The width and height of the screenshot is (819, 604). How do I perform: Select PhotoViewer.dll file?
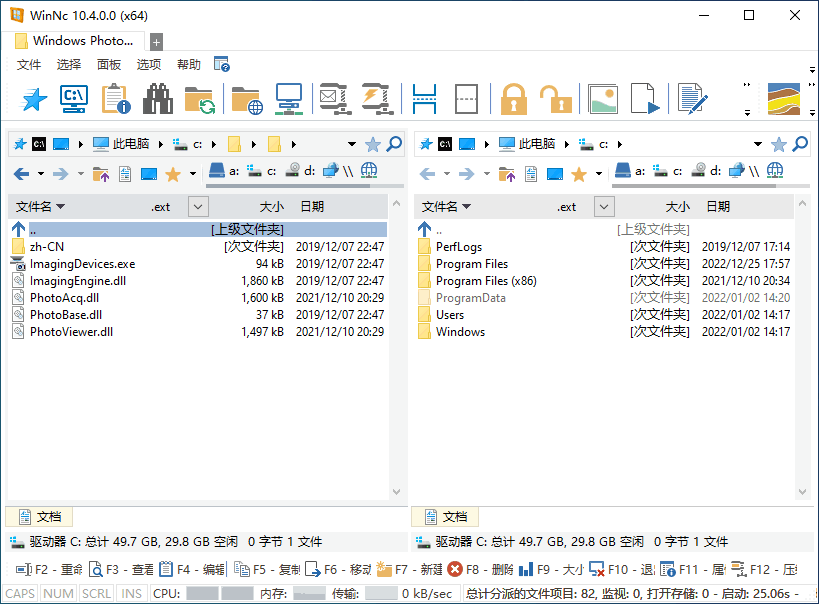(198, 332)
